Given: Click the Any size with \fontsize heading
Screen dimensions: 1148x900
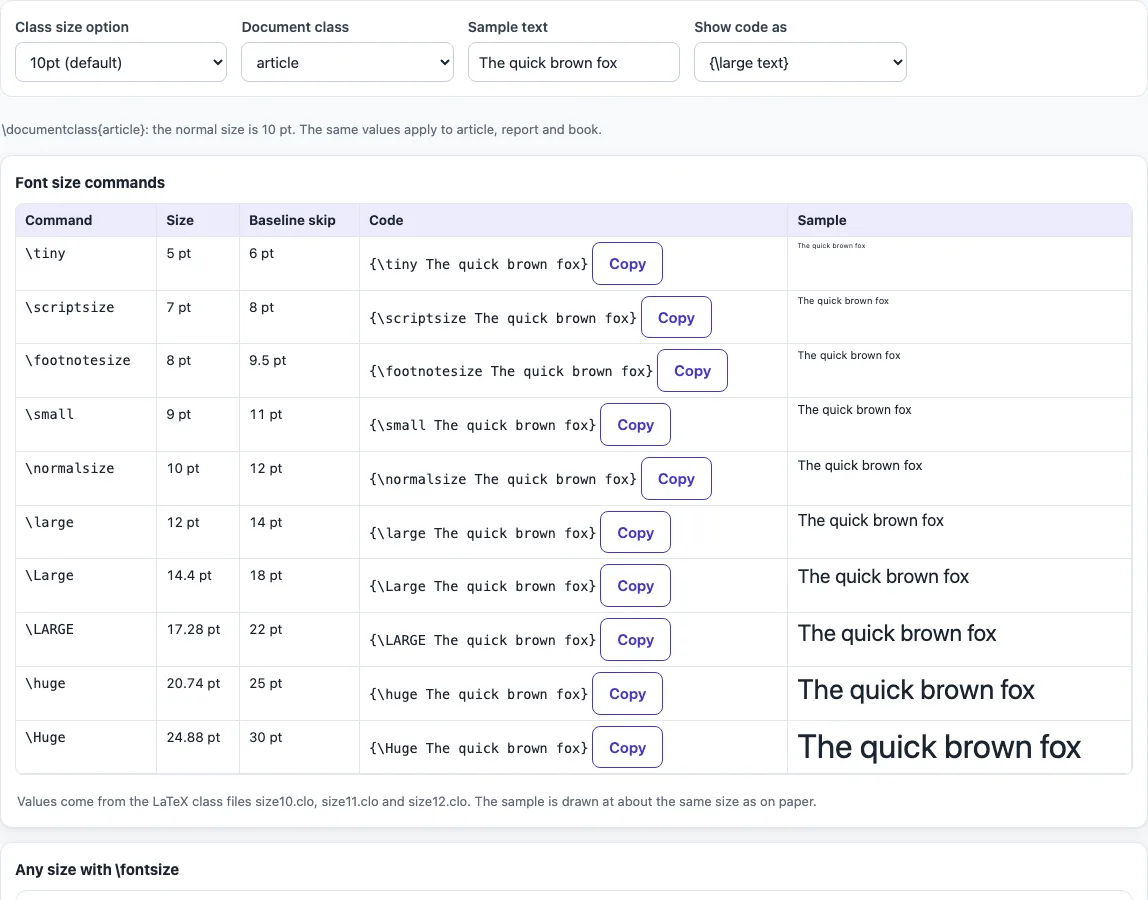Looking at the screenshot, I should tap(97, 870).
